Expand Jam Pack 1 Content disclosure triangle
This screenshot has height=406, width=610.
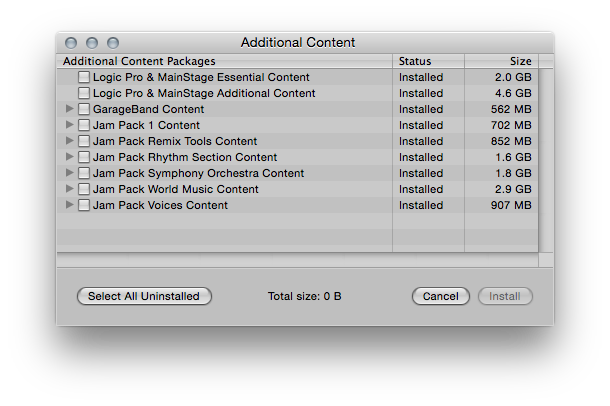click(69, 125)
